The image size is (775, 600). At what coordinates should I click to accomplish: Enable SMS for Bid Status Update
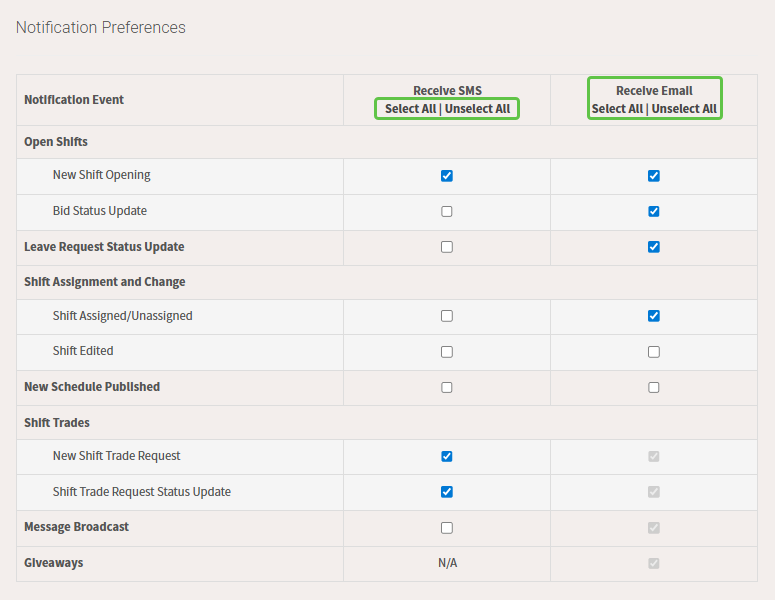[447, 212]
